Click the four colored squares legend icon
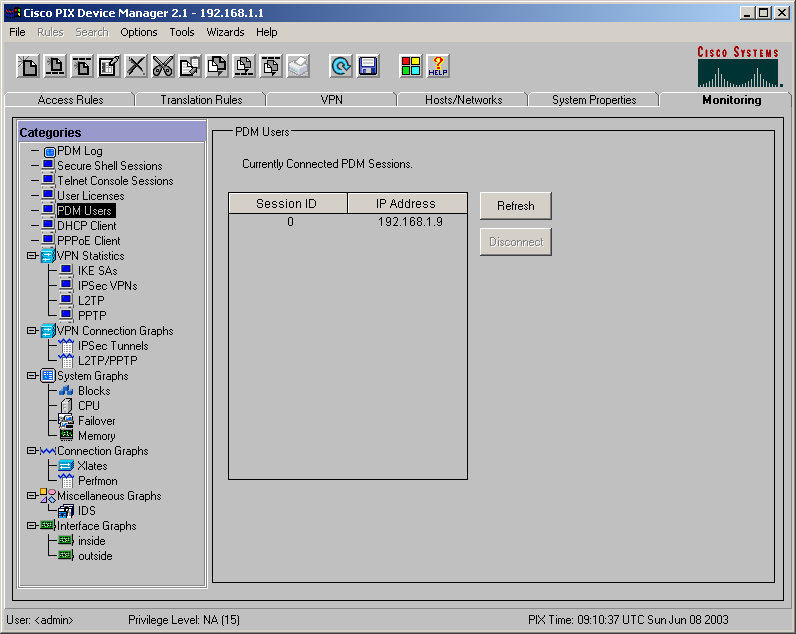 click(x=411, y=66)
